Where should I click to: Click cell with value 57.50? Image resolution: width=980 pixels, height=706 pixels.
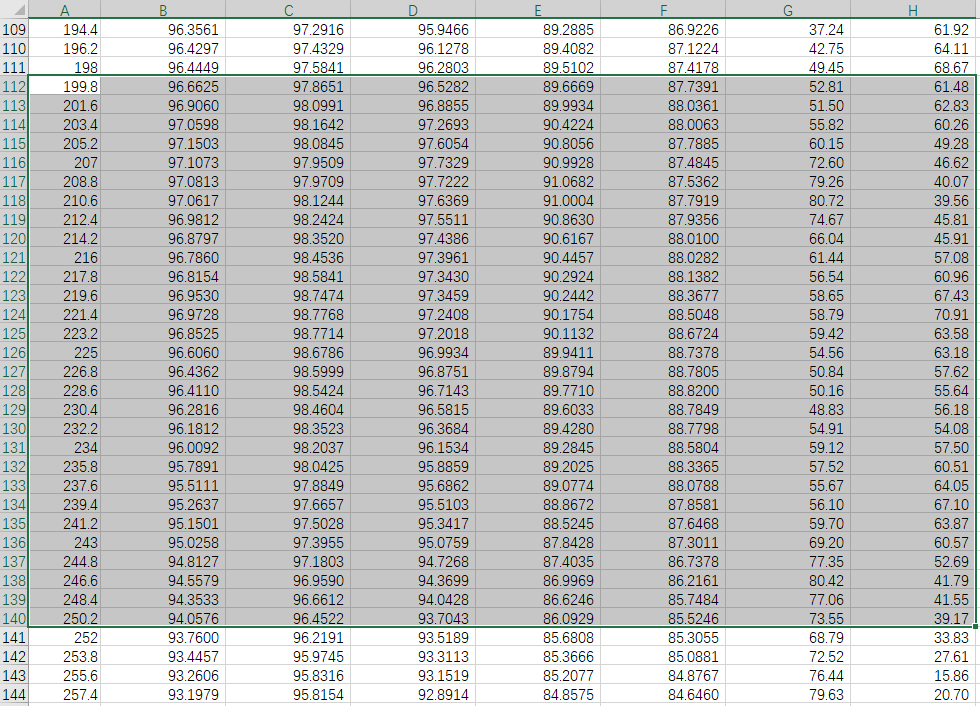(912, 447)
